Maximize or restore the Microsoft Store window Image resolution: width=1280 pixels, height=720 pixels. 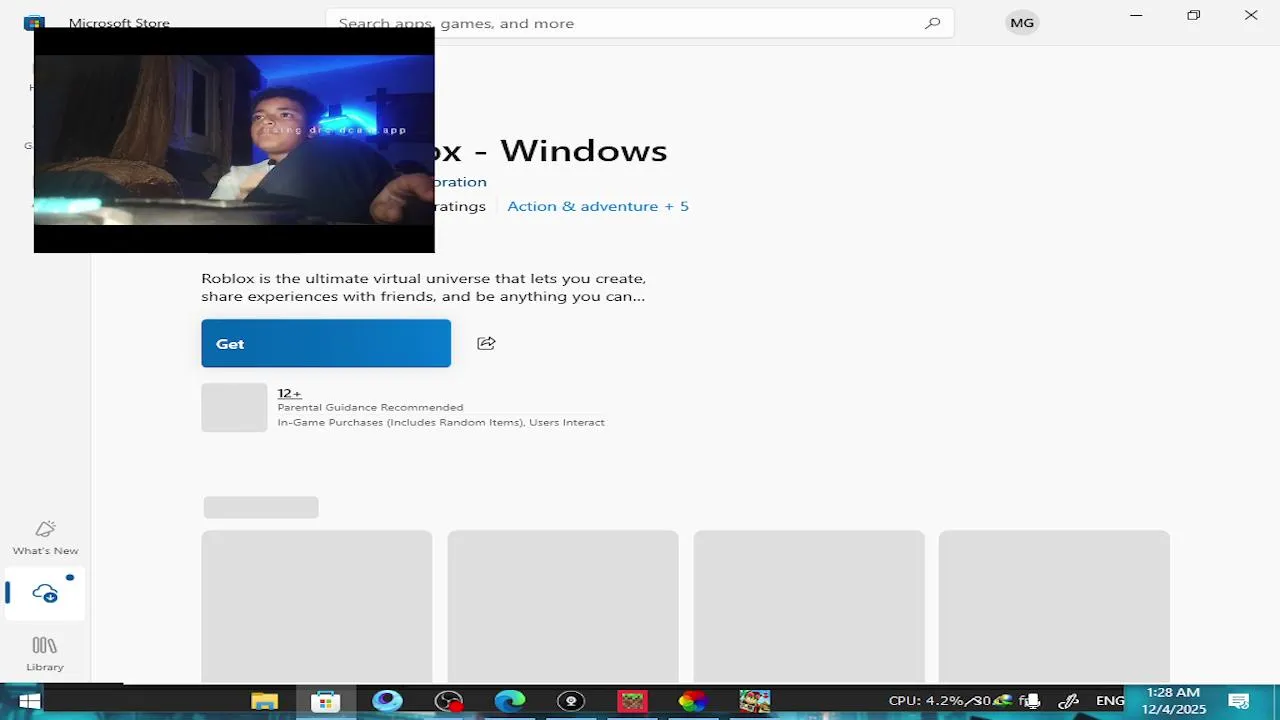tap(1193, 15)
